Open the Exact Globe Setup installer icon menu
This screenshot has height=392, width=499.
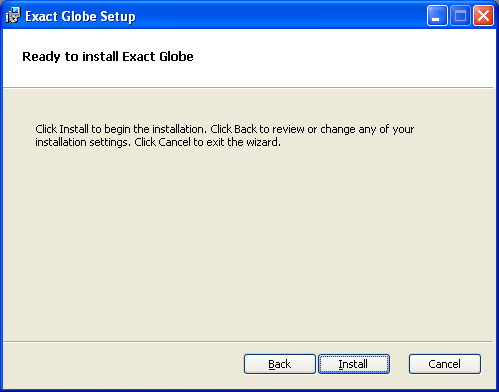tap(13, 15)
